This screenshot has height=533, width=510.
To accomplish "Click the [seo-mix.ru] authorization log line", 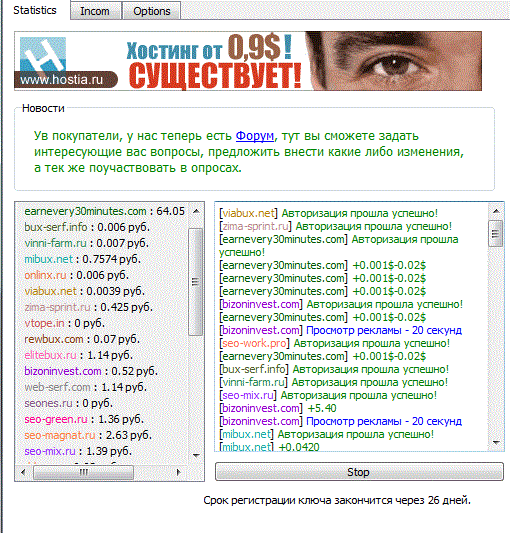I will (328, 395).
